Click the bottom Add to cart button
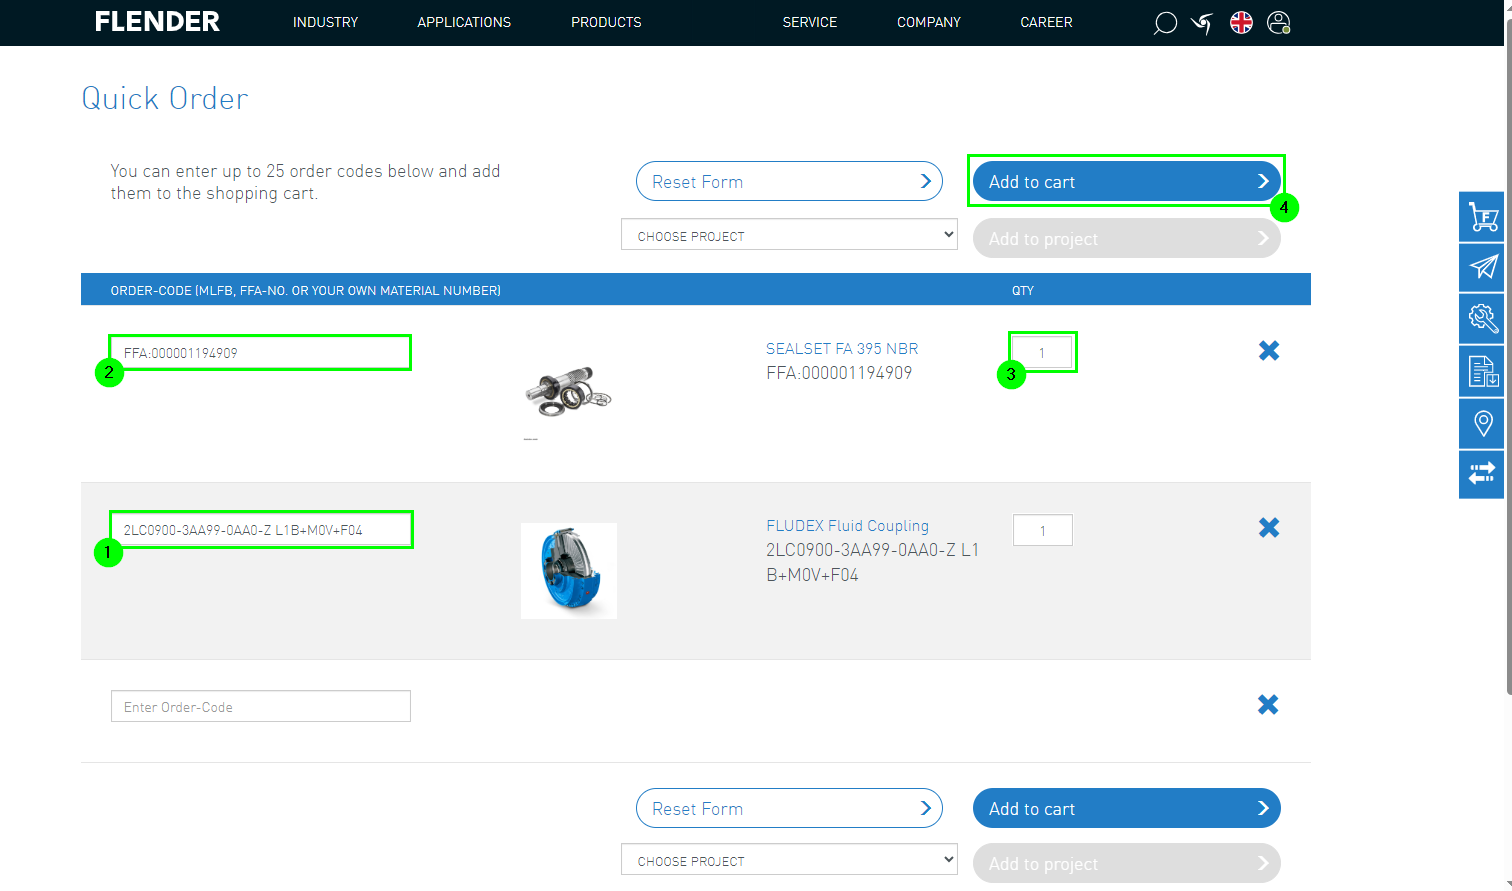This screenshot has width=1512, height=891. [x=1126, y=808]
